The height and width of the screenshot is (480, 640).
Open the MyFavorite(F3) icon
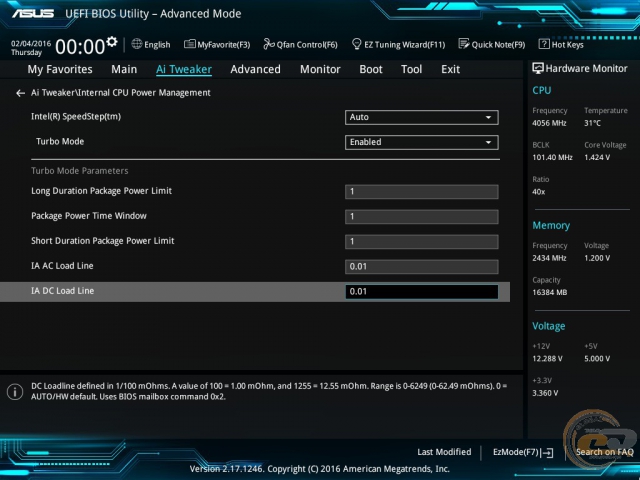click(x=189, y=44)
